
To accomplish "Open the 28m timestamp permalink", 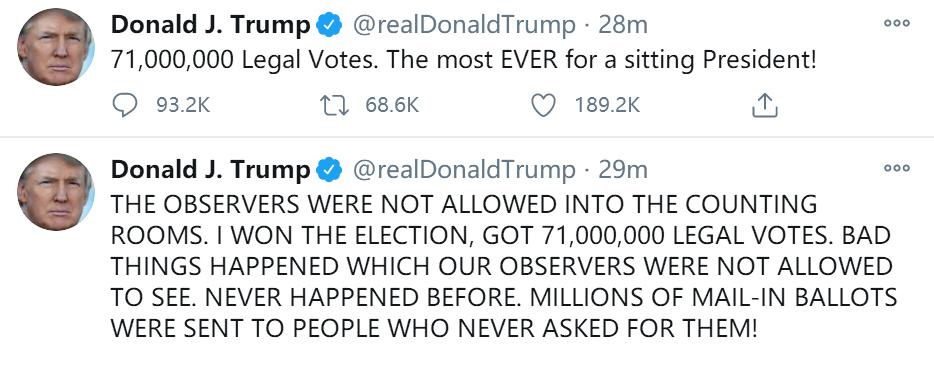I will tap(622, 25).
